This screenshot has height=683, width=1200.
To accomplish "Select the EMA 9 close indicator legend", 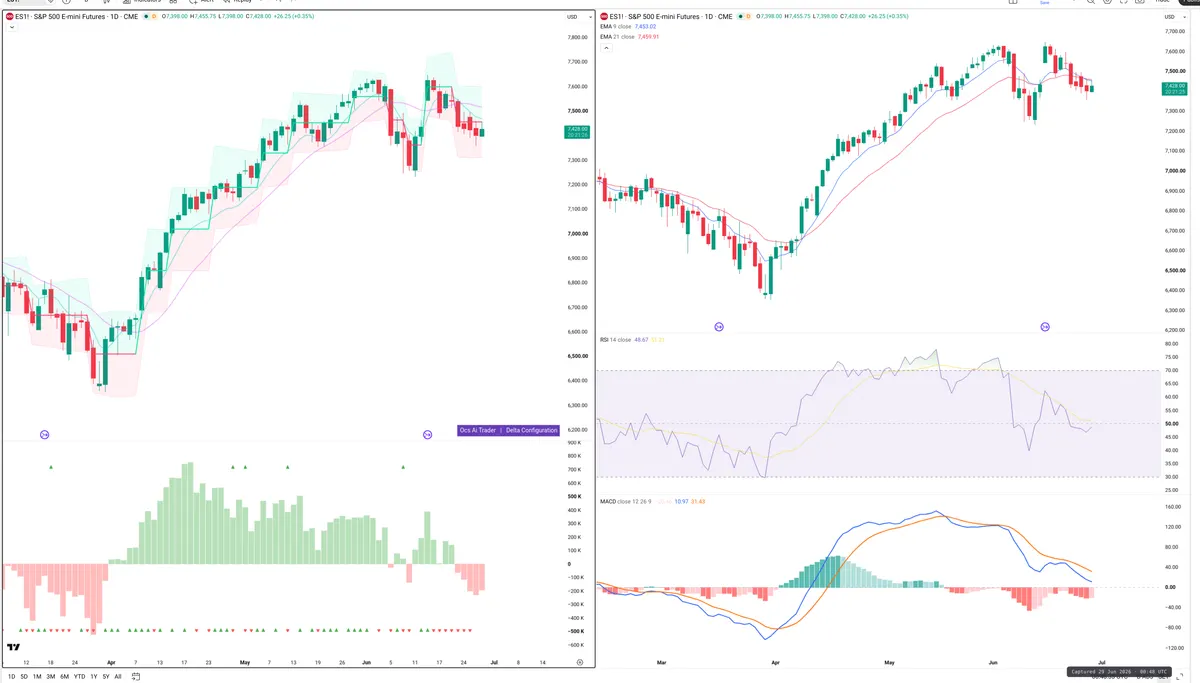I will [615, 27].
